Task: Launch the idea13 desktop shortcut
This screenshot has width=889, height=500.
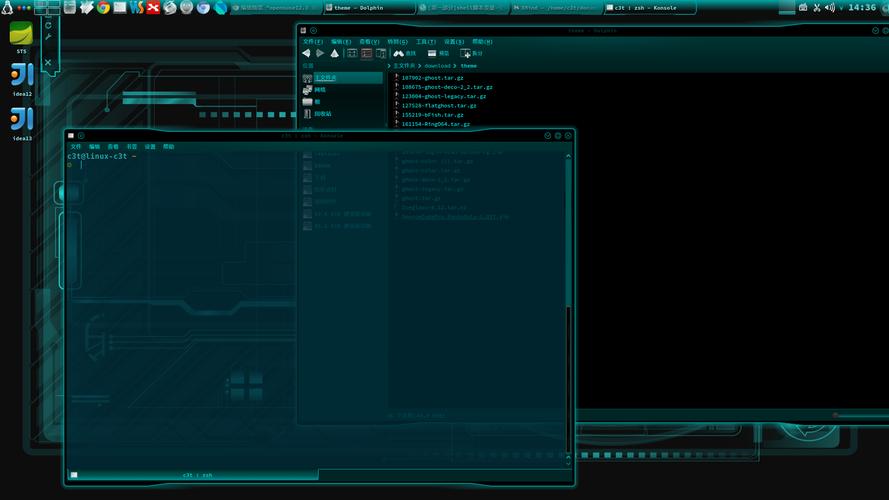Action: pyautogui.click(x=21, y=121)
